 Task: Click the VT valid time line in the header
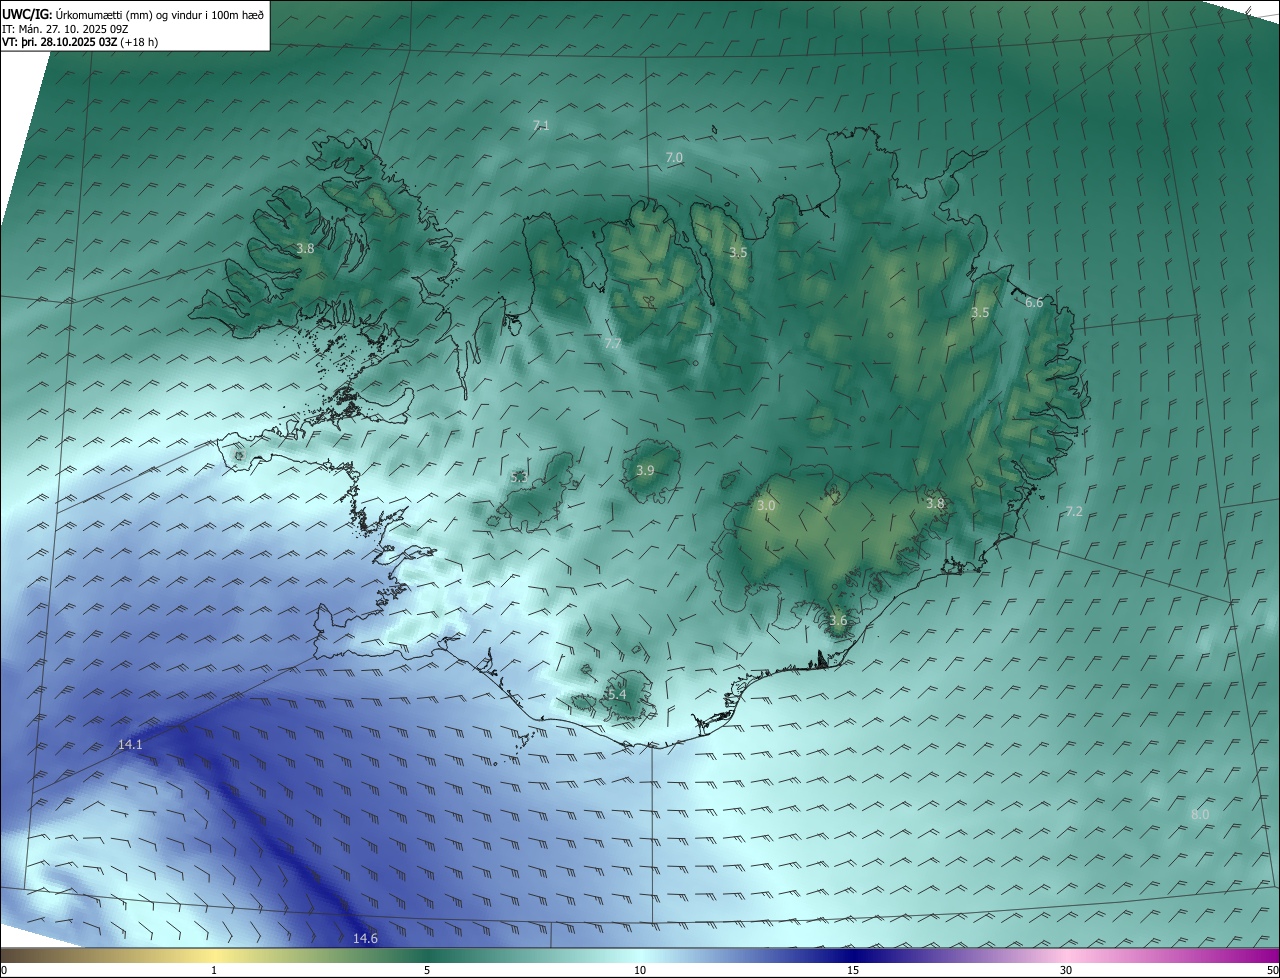79,42
